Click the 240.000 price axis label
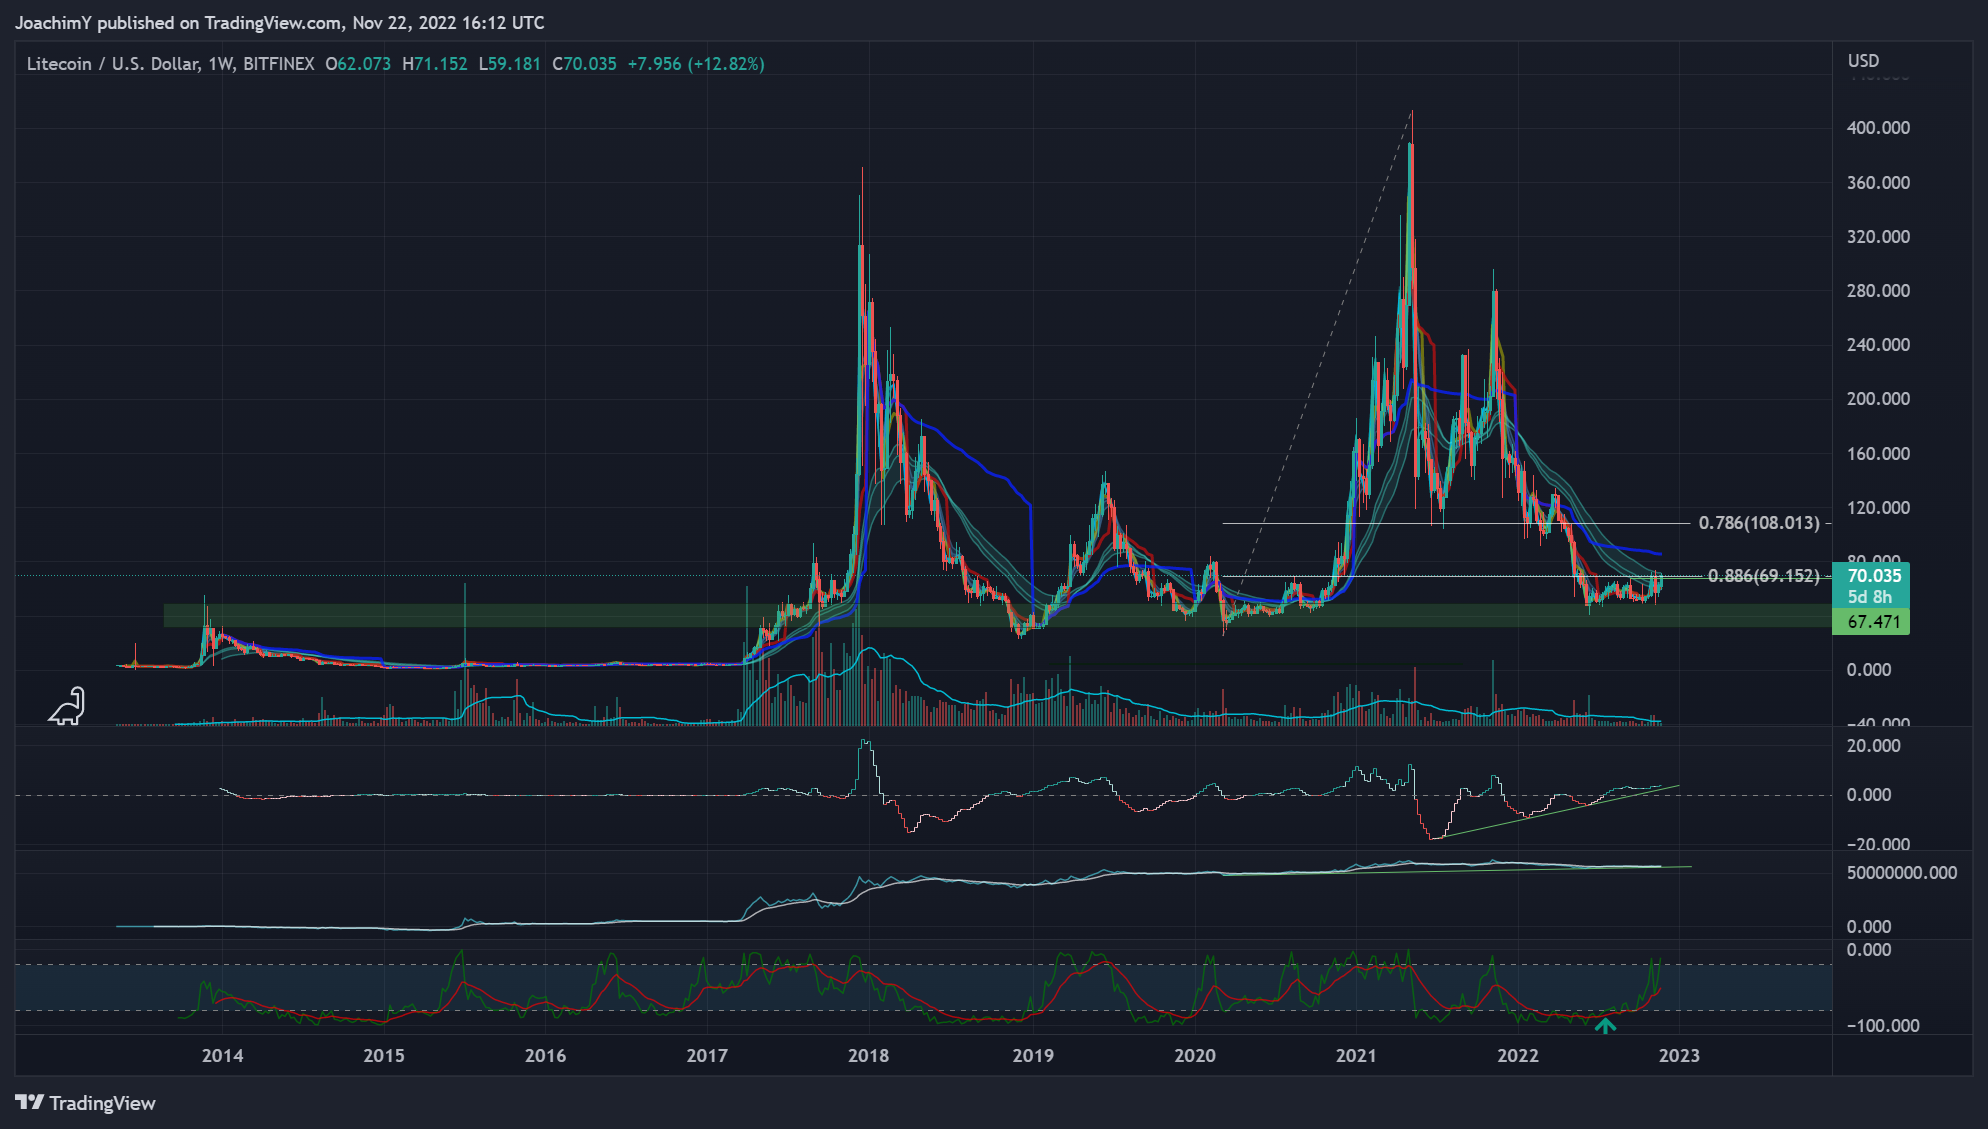1988x1129 pixels. [x=1878, y=345]
